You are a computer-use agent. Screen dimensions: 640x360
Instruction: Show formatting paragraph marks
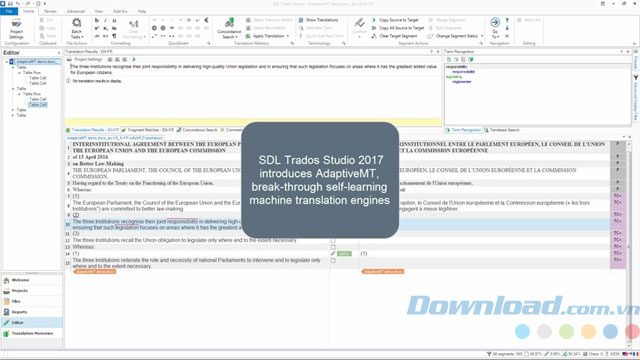[114, 36]
